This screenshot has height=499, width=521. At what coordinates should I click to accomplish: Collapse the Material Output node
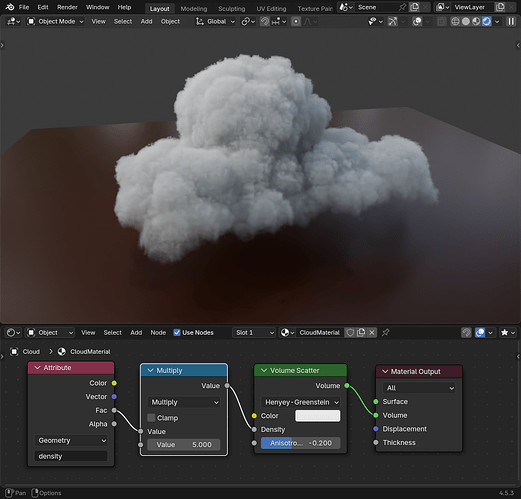(x=385, y=371)
